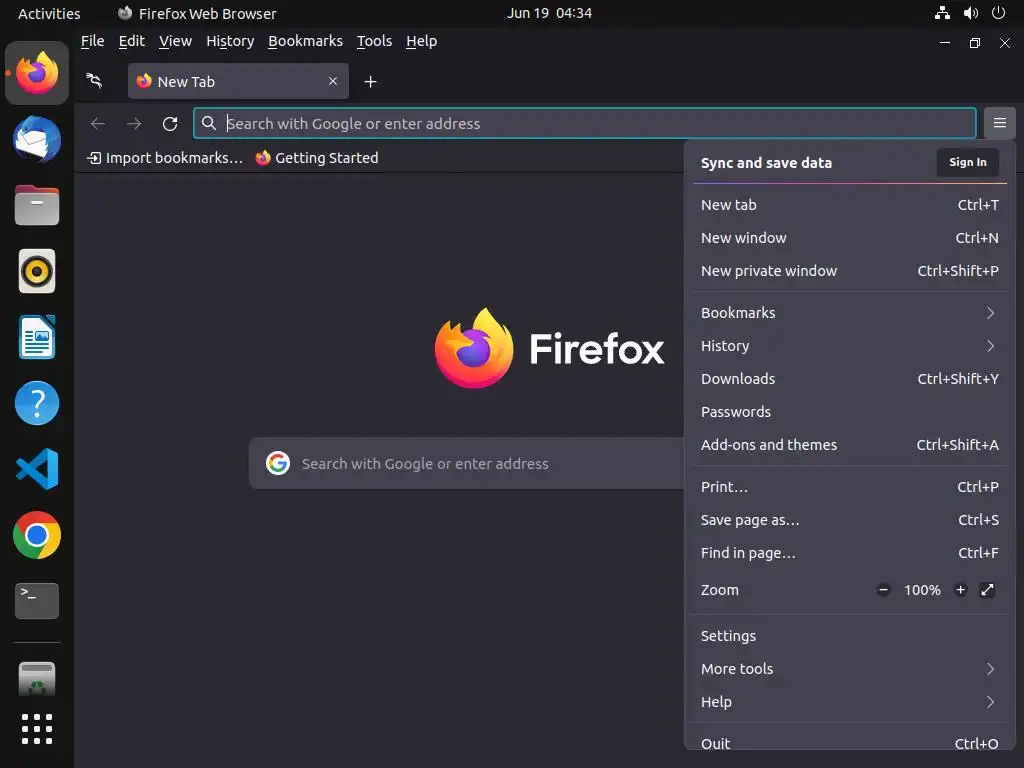The height and width of the screenshot is (768, 1024).
Task: Click the page's Google search box
Action: click(x=466, y=463)
